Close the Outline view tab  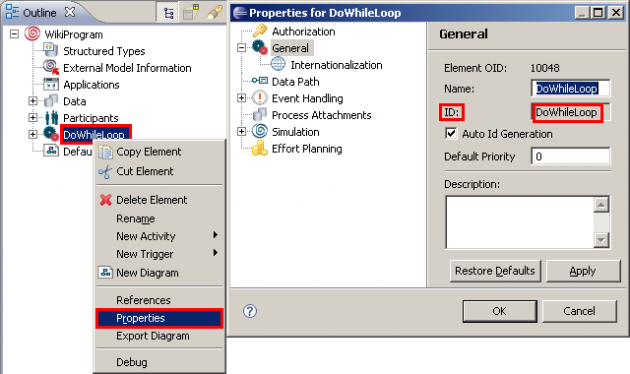click(70, 12)
